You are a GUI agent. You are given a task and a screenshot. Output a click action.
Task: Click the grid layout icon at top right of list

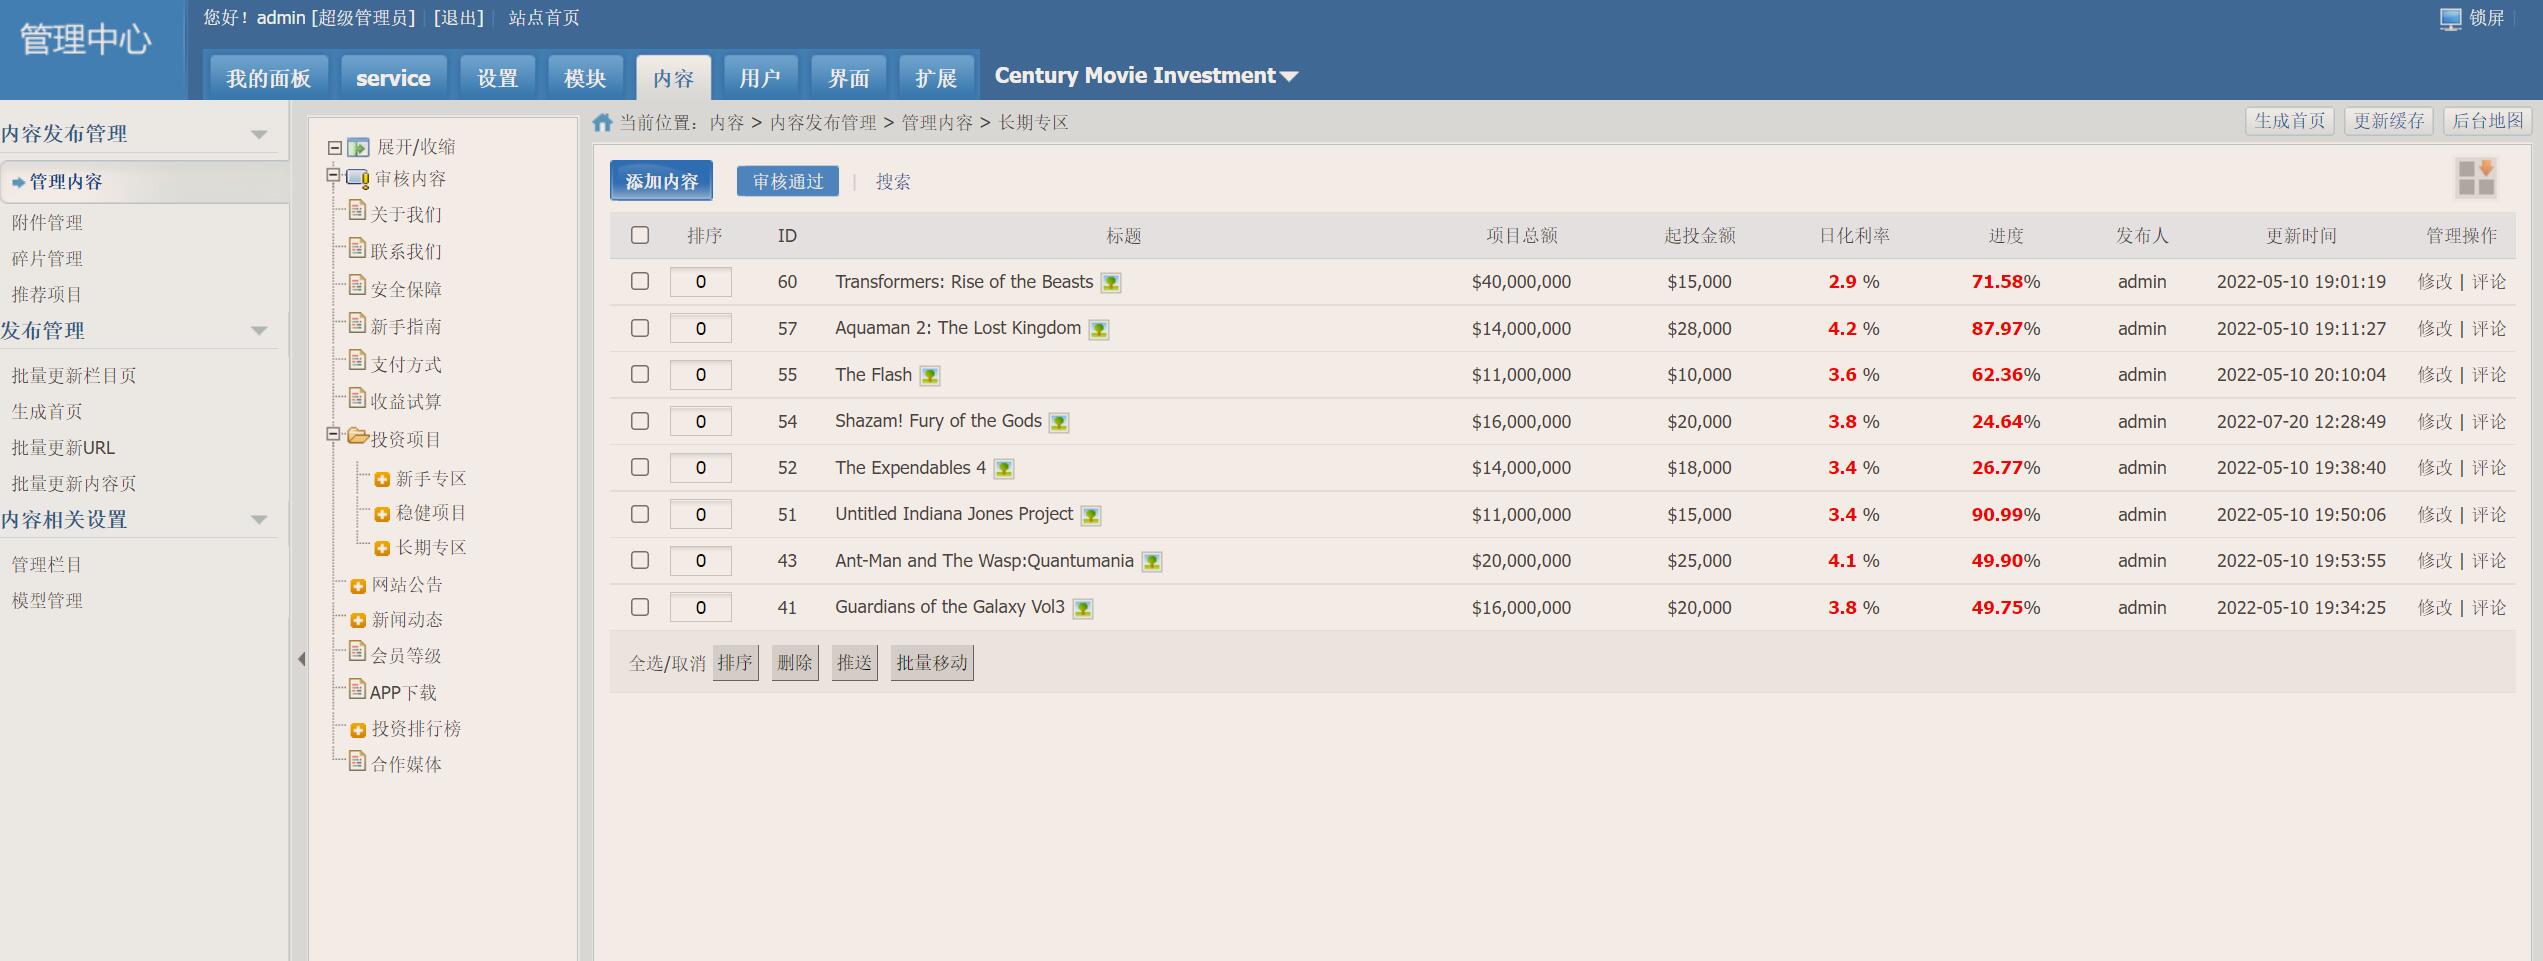click(x=2477, y=178)
